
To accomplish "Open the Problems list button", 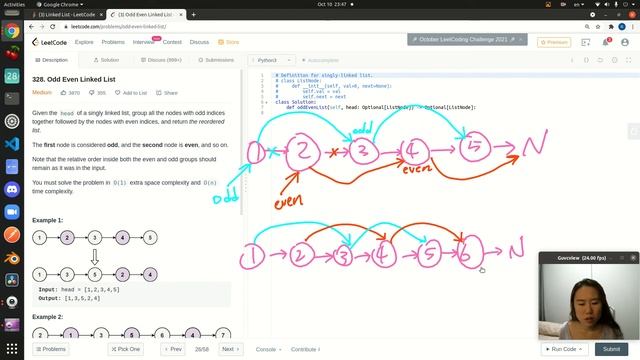I will coord(51,349).
